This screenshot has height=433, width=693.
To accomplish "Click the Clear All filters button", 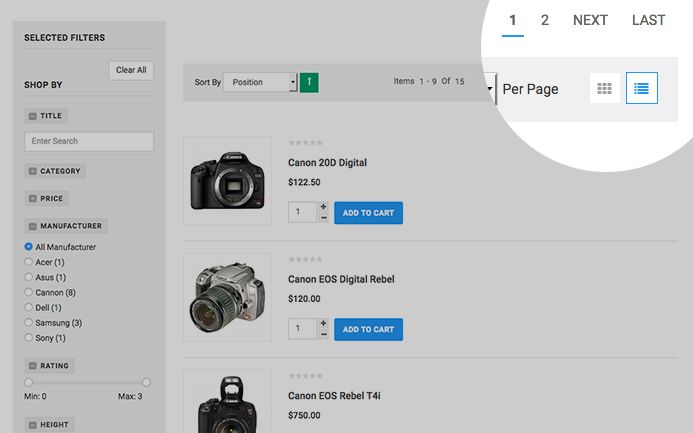I will pos(131,70).
